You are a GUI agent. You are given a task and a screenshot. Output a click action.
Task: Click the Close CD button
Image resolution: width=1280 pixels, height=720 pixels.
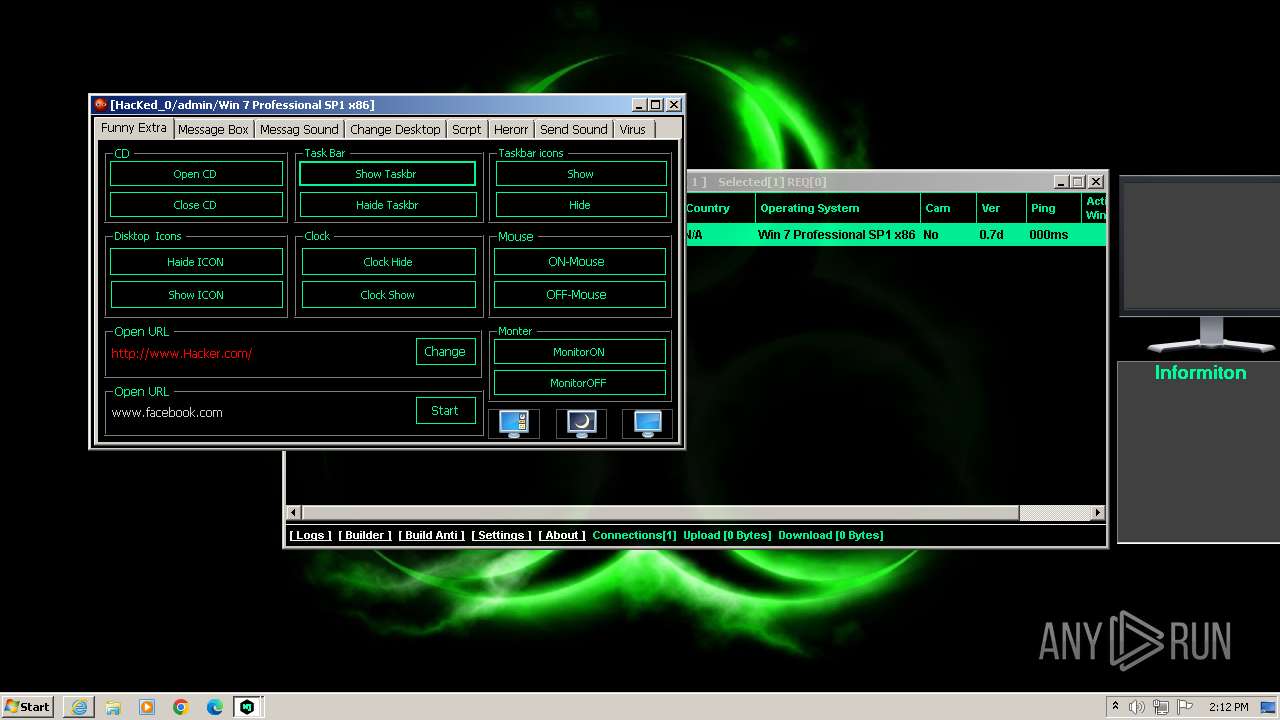[196, 205]
